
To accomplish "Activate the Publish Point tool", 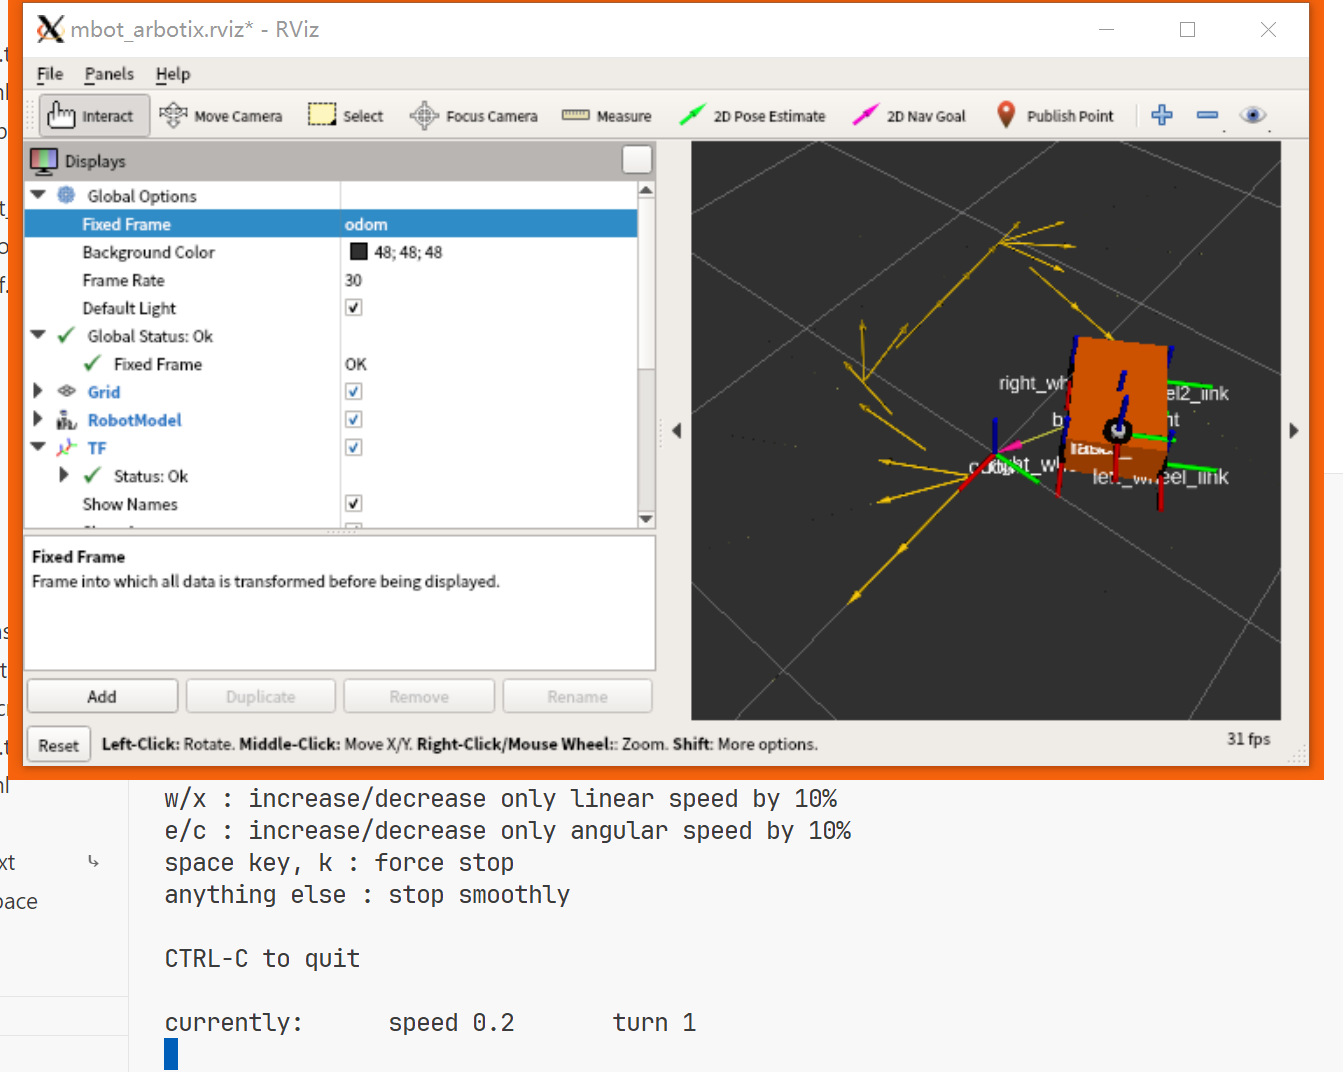I will [1055, 116].
